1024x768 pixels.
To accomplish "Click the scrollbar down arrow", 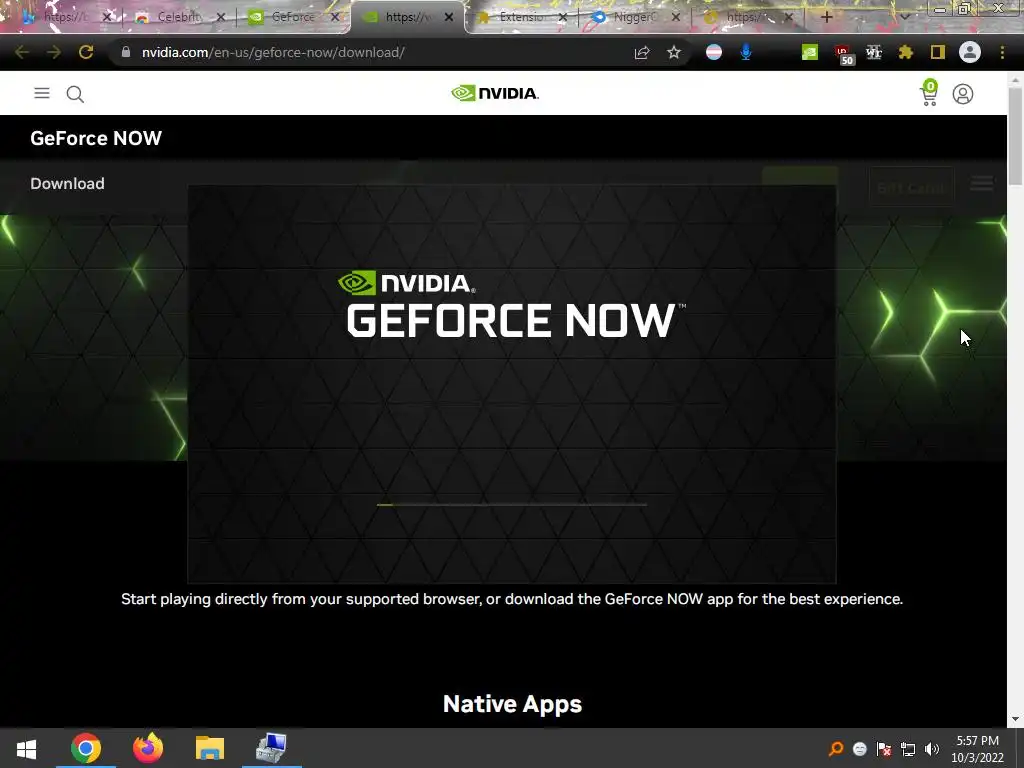I will pos(1015,719).
